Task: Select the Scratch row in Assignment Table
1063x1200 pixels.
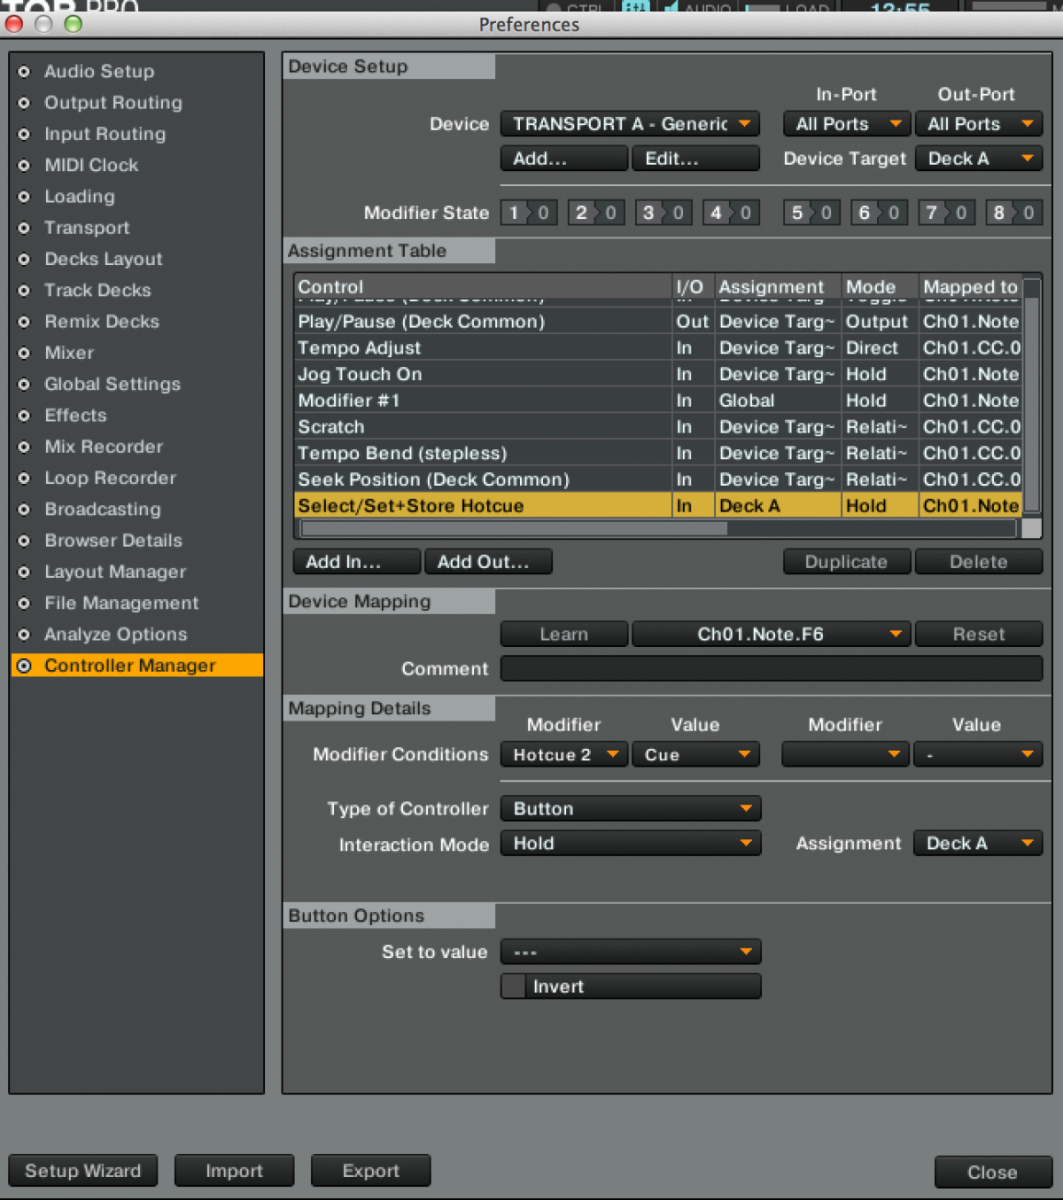Action: [x=482, y=427]
